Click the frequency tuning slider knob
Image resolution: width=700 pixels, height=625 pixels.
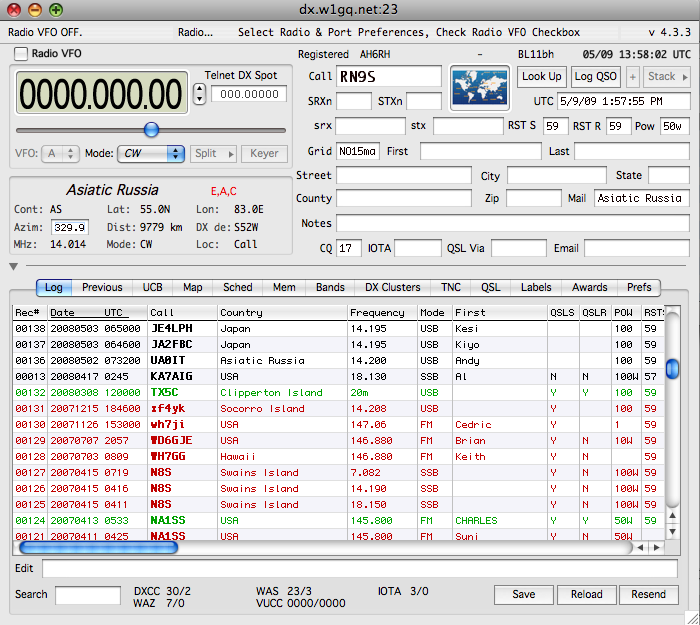point(151,130)
